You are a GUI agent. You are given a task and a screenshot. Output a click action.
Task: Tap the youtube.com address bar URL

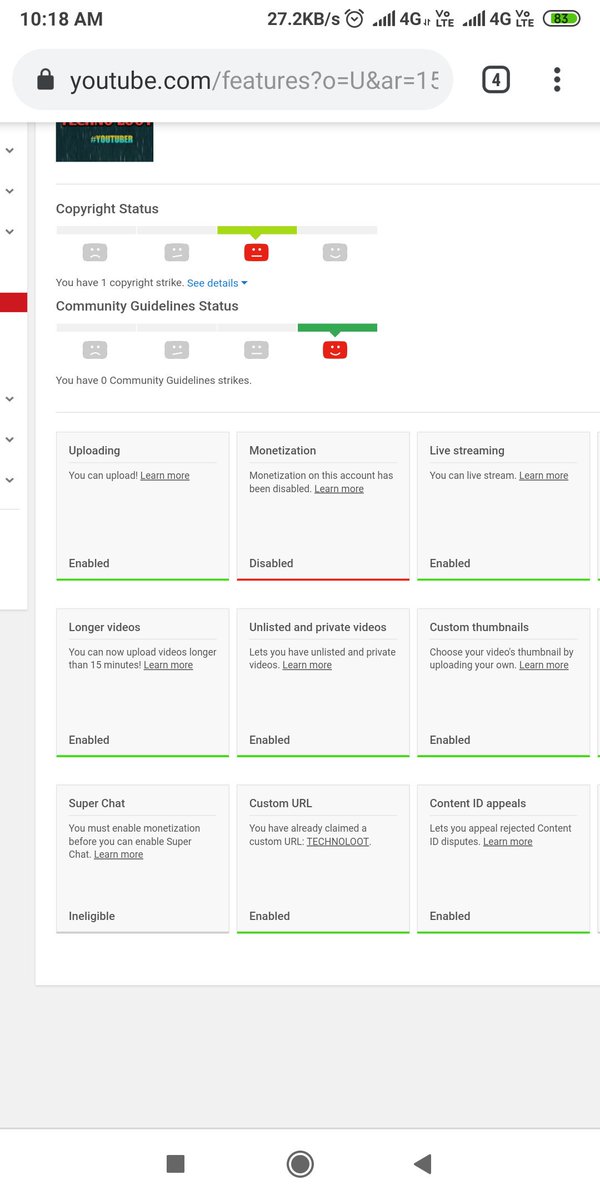pos(253,81)
